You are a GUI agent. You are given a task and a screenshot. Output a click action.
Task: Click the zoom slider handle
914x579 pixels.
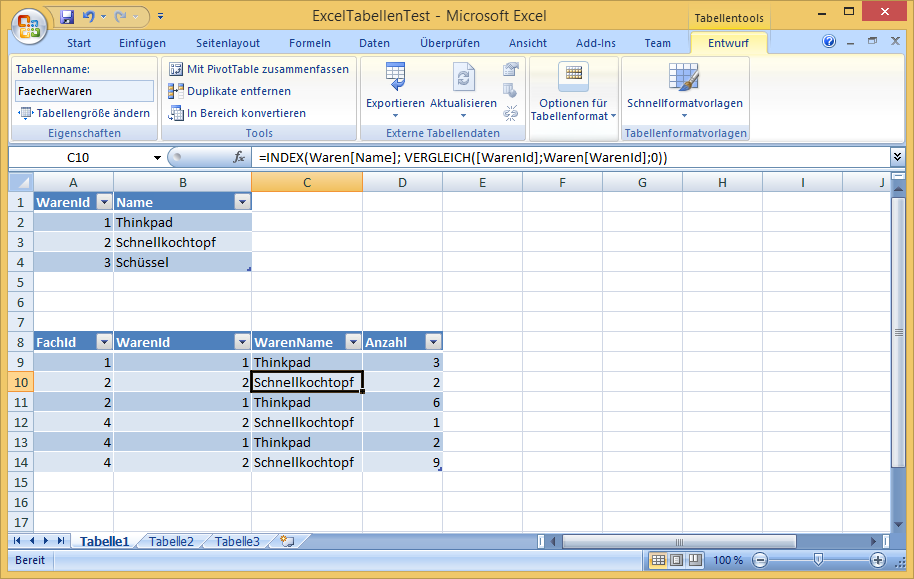click(x=818, y=560)
